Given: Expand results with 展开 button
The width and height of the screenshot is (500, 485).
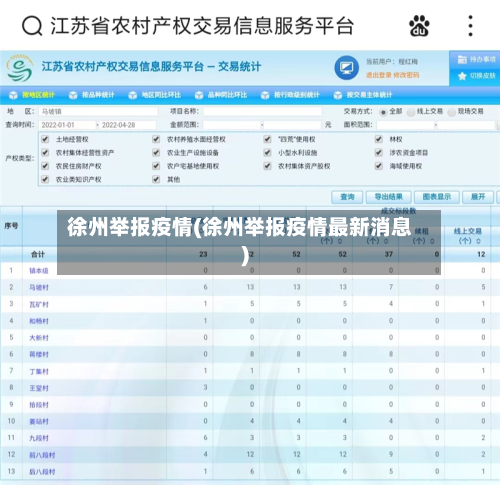Looking at the screenshot, I should tap(478, 197).
